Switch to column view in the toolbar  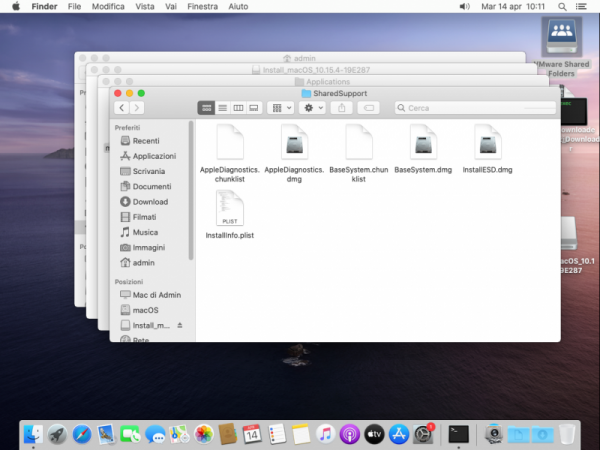point(238,108)
